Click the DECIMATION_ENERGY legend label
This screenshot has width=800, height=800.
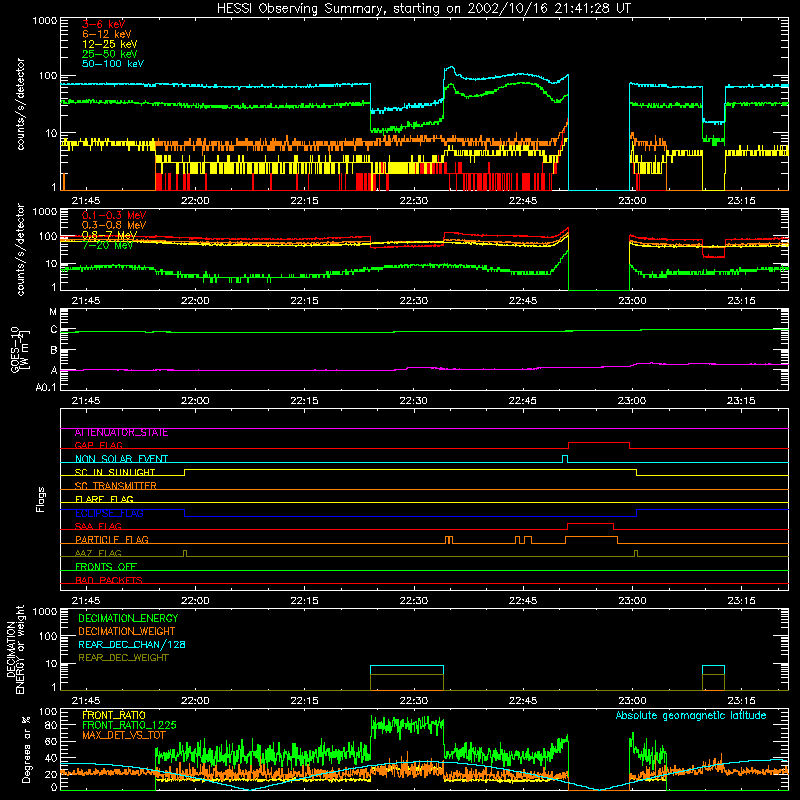128,618
